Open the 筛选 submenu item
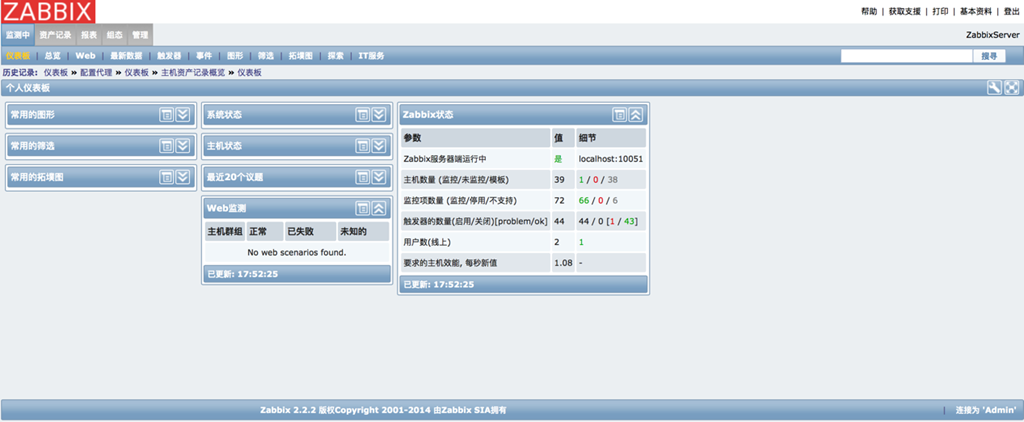Image resolution: width=1024 pixels, height=422 pixels. 266,56
